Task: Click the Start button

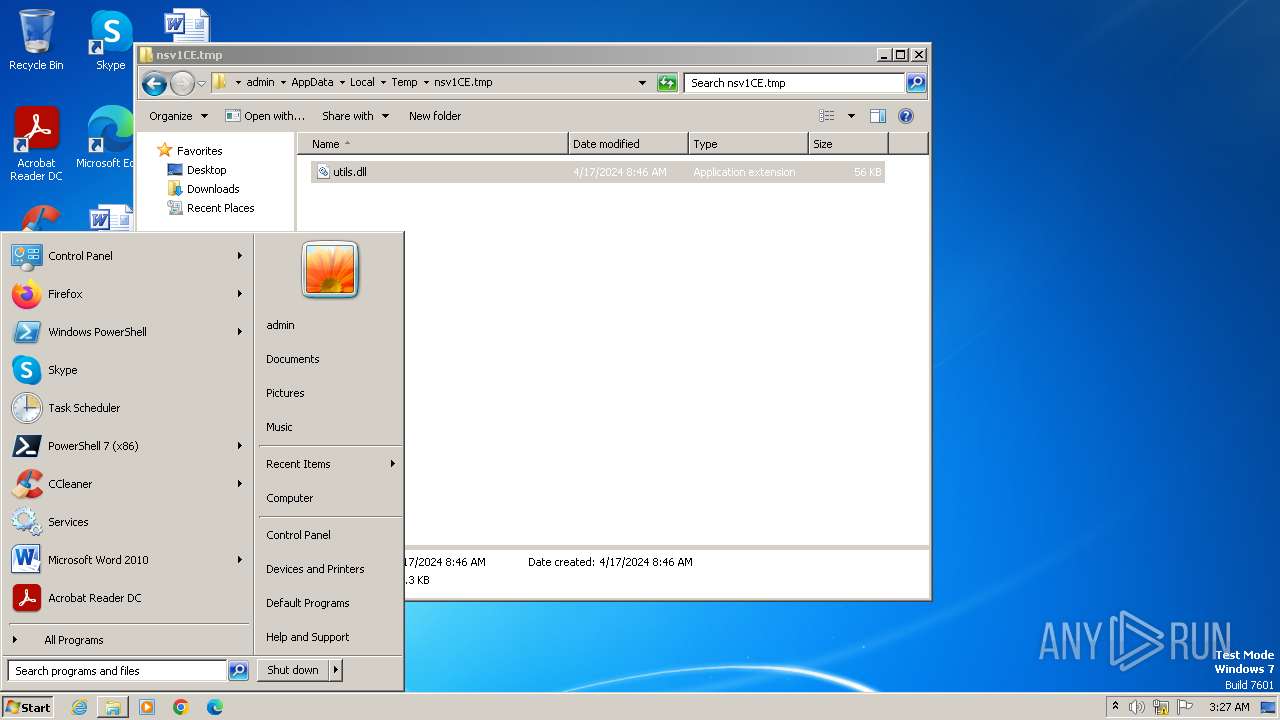Action: click(28, 707)
